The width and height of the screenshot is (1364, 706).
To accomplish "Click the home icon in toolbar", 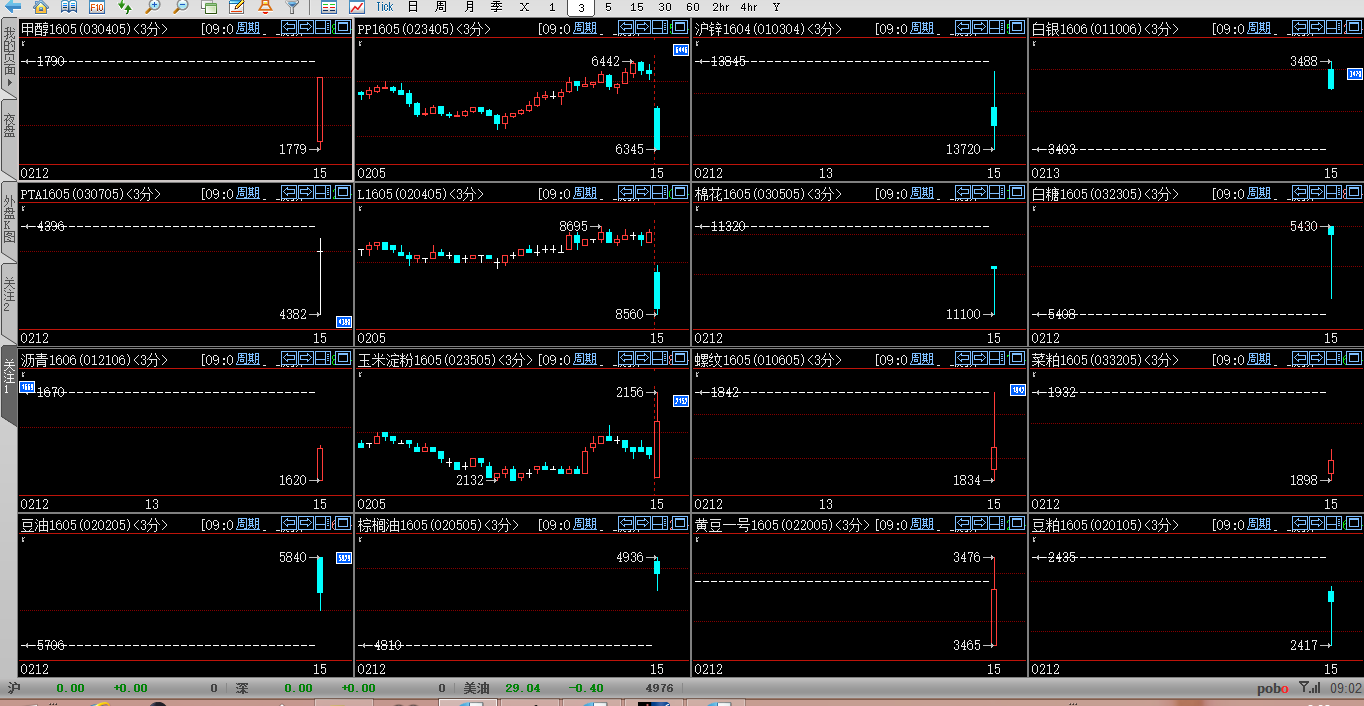I will click(x=40, y=7).
